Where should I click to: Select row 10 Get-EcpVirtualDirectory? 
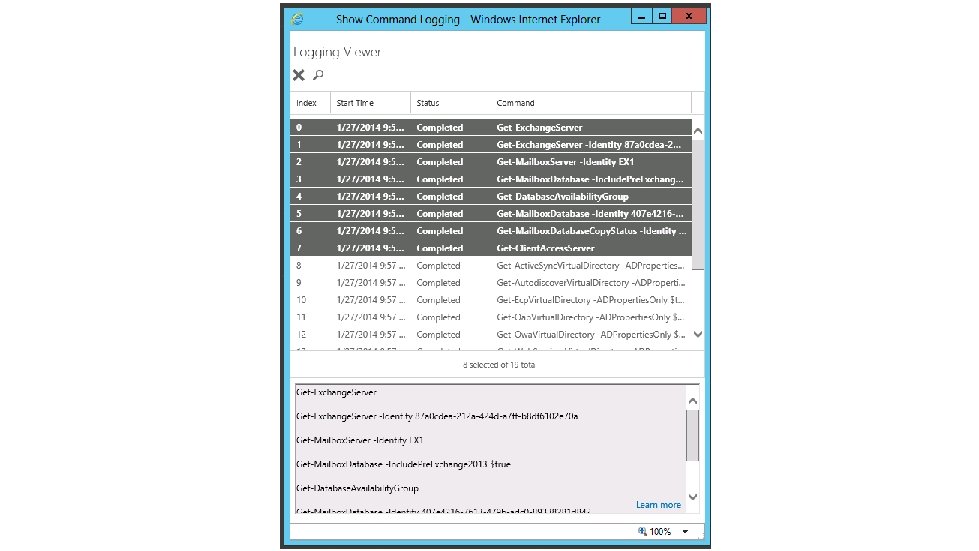pos(491,300)
